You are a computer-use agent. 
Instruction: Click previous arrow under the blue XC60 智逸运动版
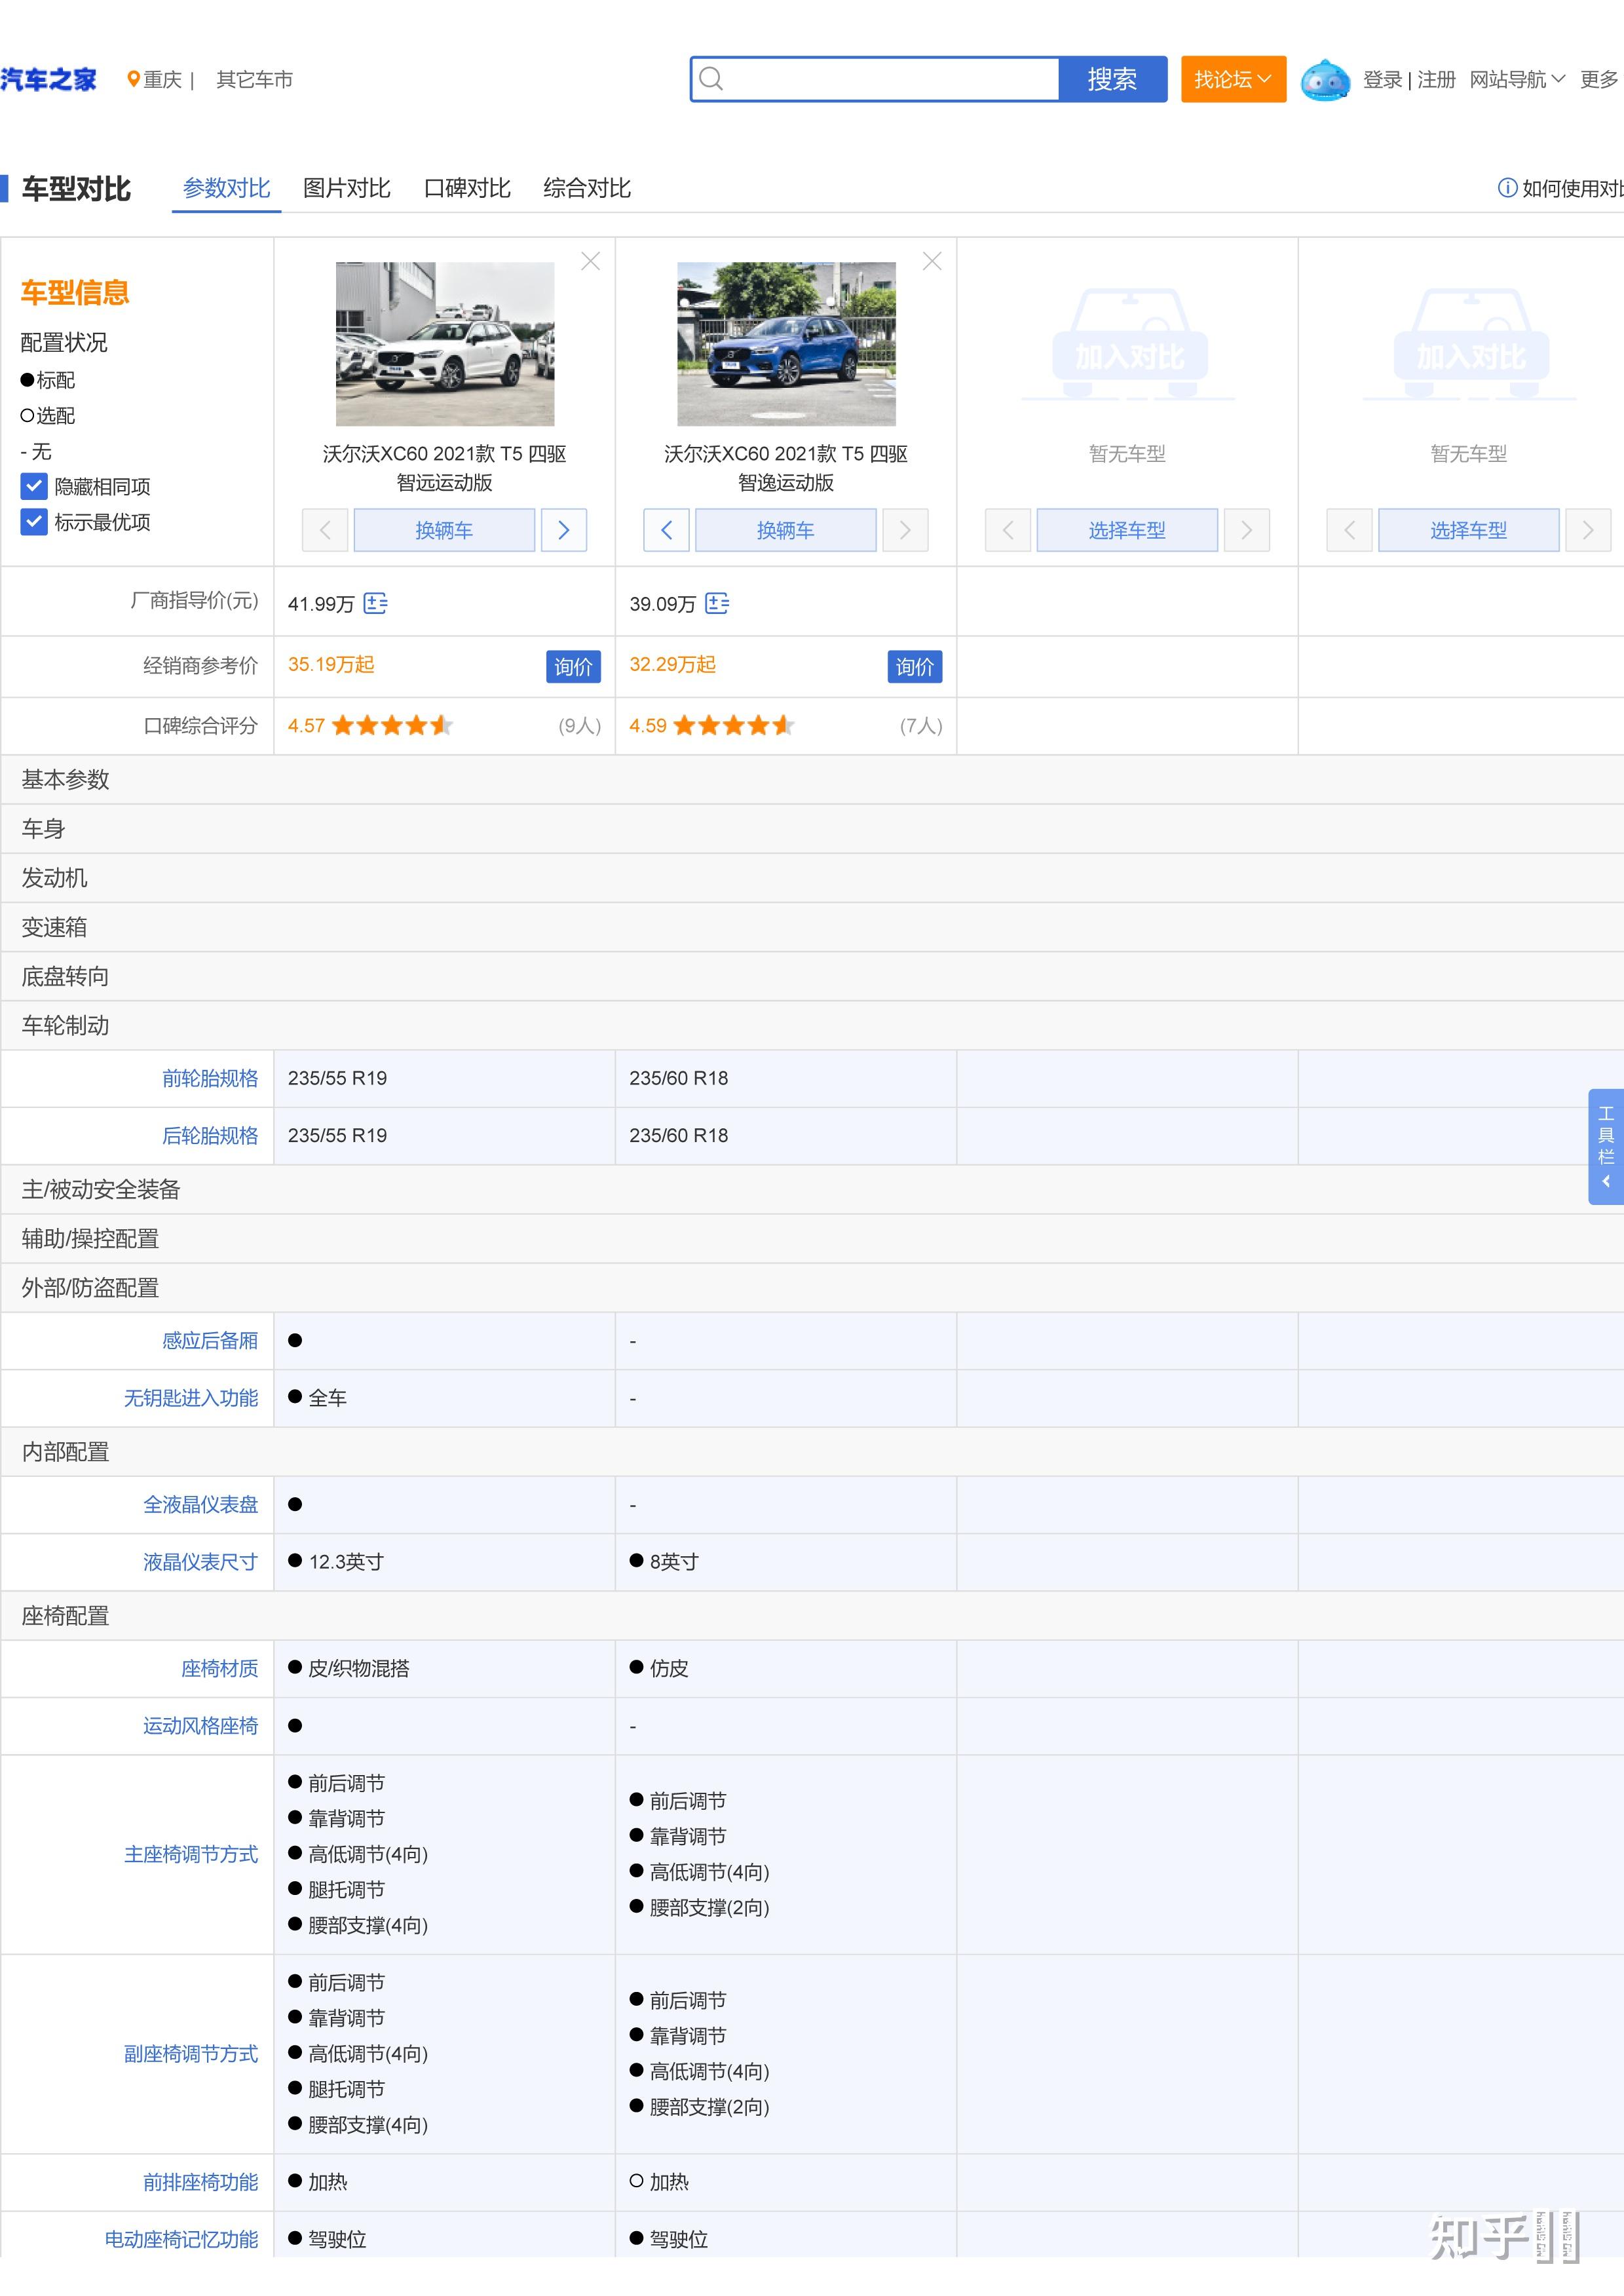(666, 530)
